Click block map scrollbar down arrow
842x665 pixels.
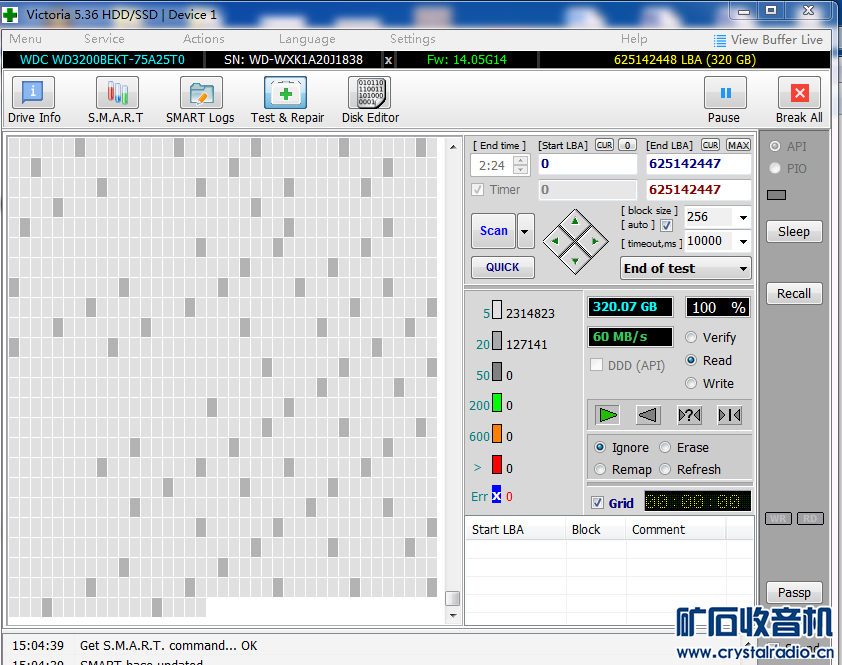tap(453, 616)
